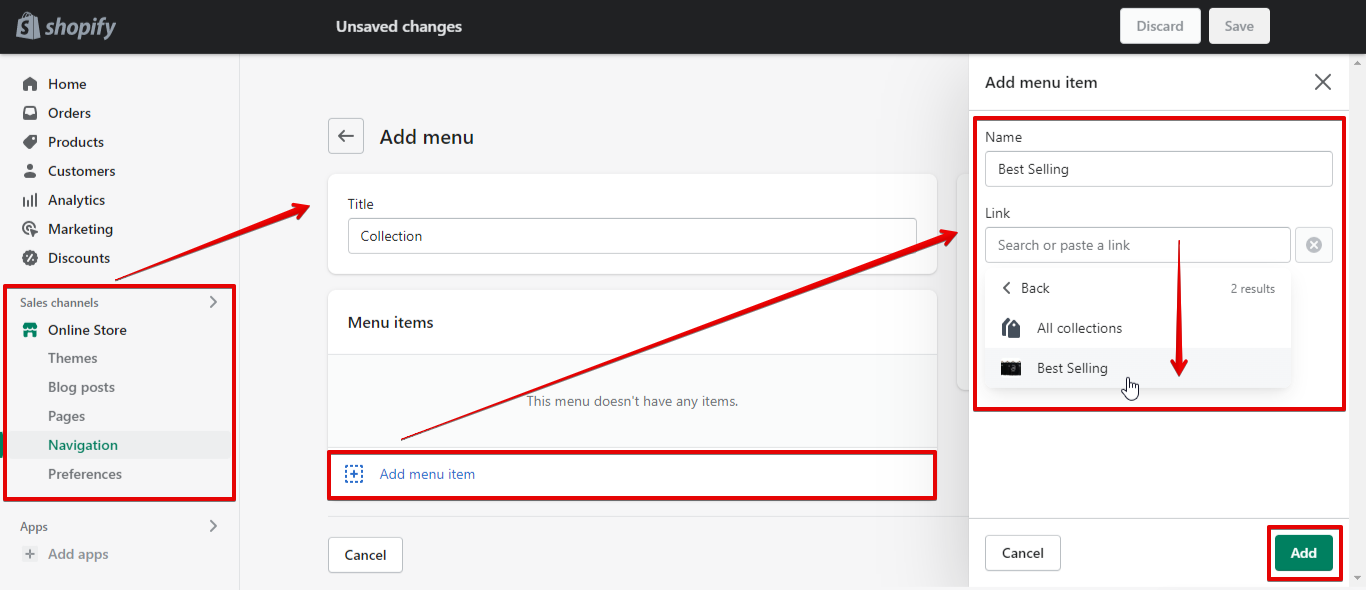Click the Discounts badge icon
The height and width of the screenshot is (590, 1367).
click(30, 258)
